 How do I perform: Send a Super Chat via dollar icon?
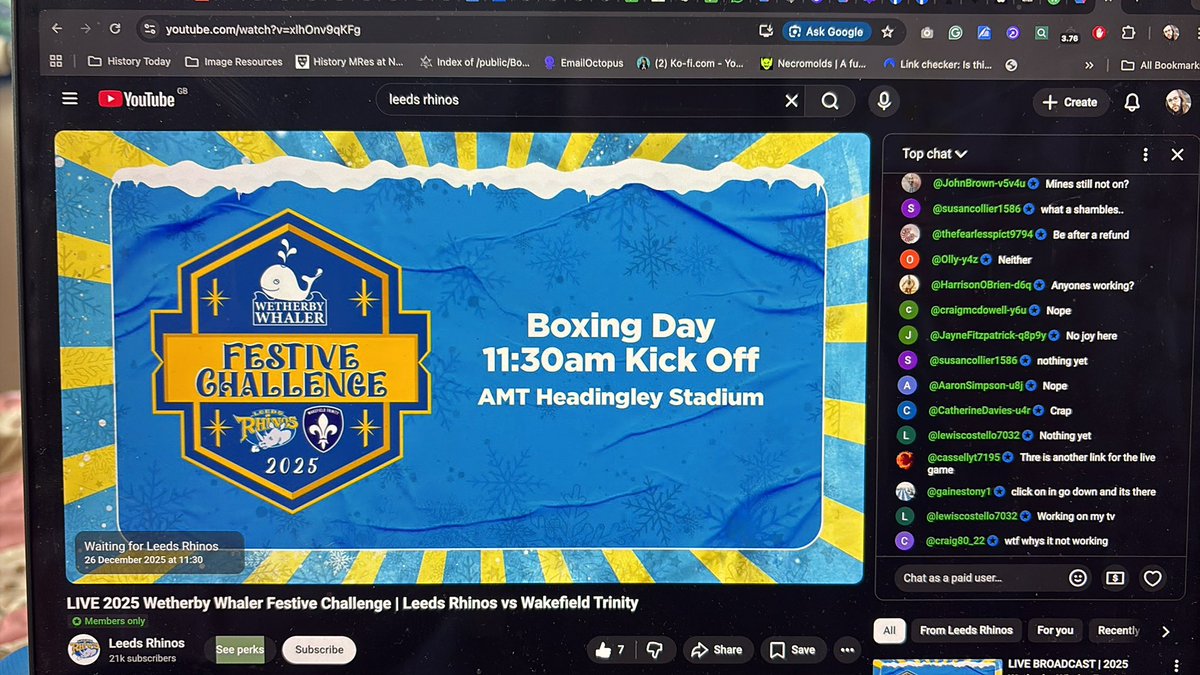tap(1115, 578)
